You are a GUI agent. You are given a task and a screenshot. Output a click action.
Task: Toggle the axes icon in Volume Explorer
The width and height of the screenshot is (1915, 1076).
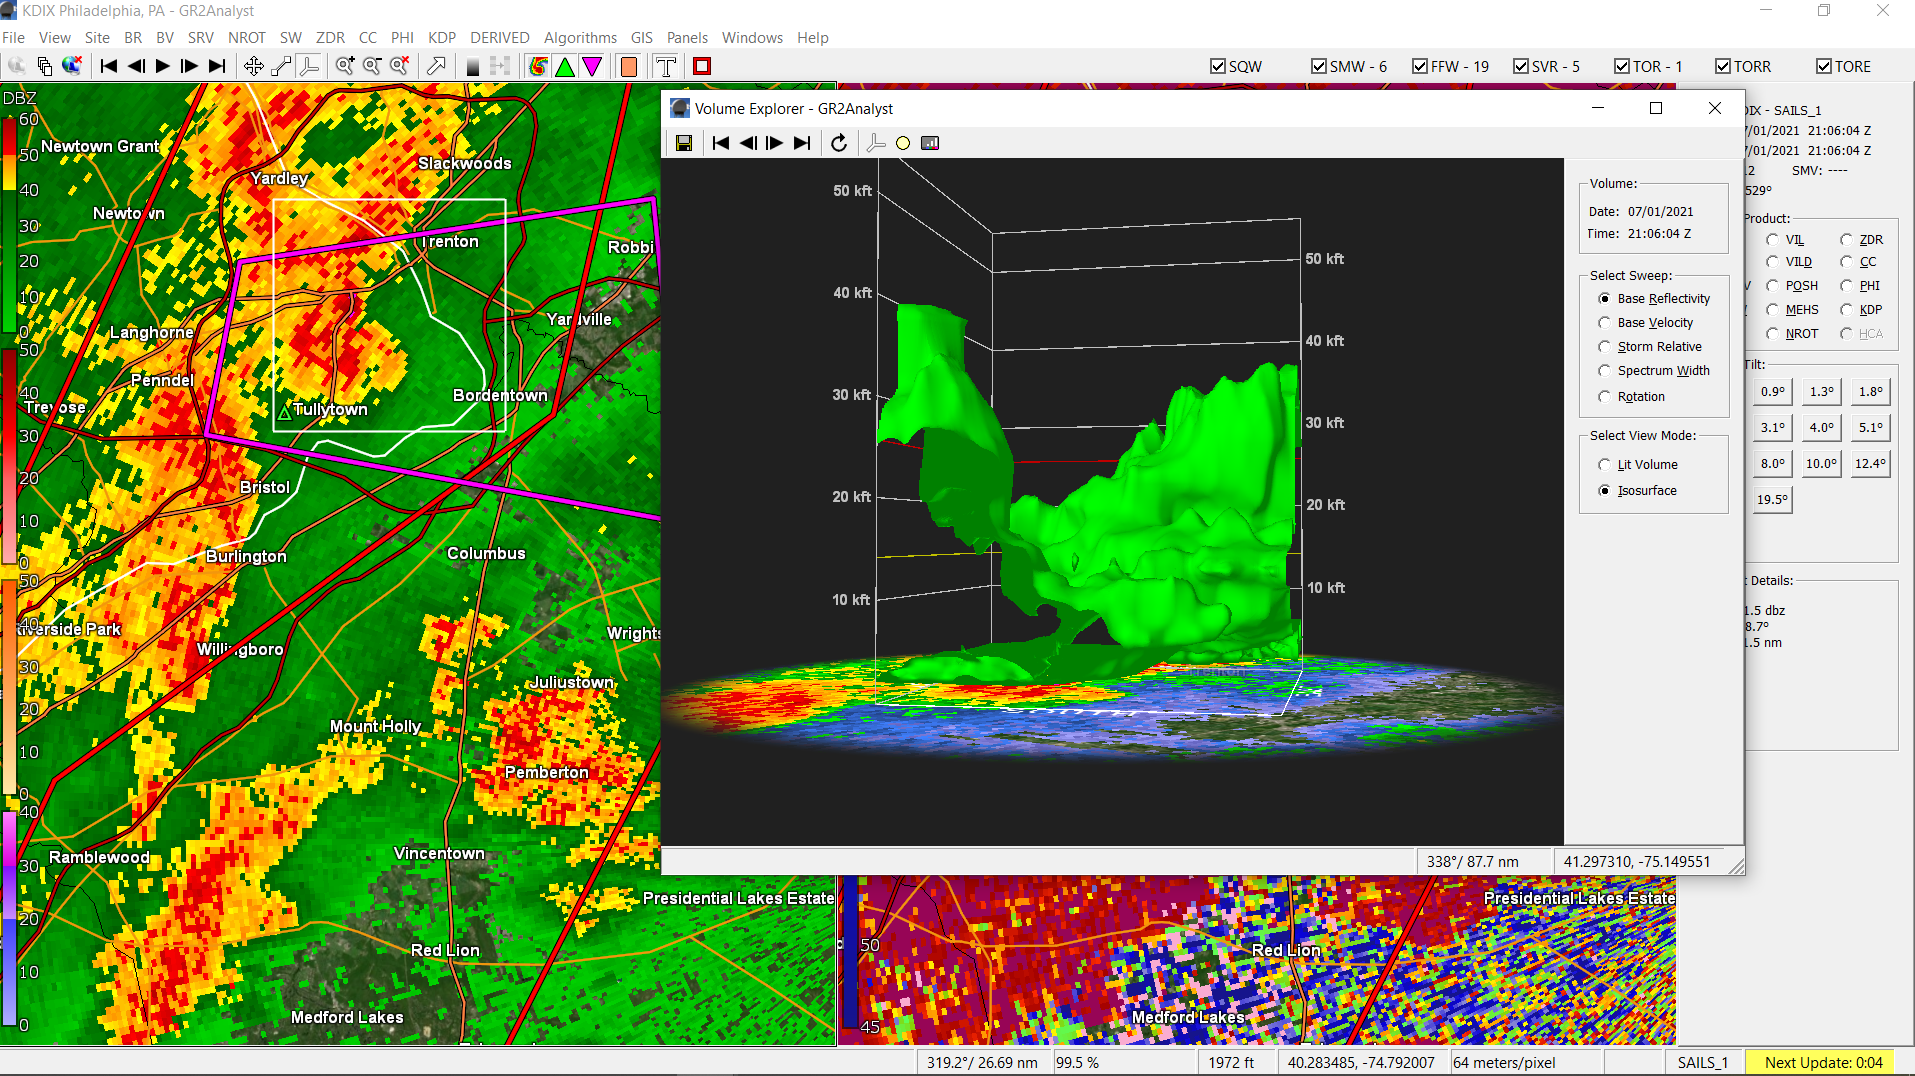[876, 143]
